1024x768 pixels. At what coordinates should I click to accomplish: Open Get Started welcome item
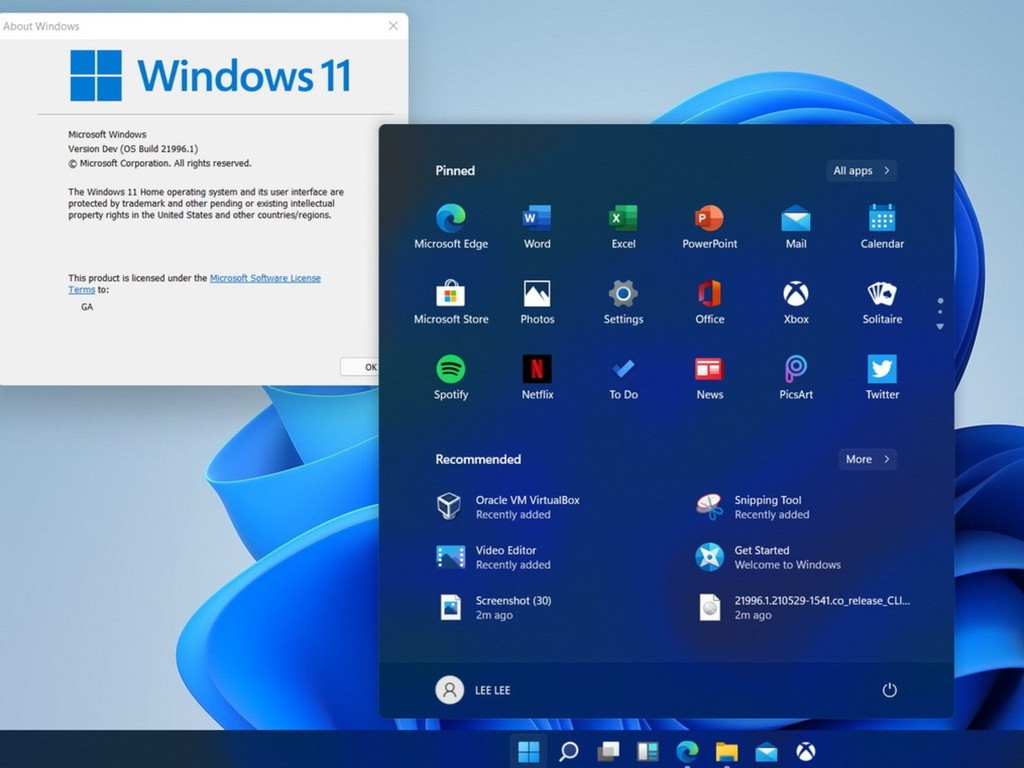[768, 557]
